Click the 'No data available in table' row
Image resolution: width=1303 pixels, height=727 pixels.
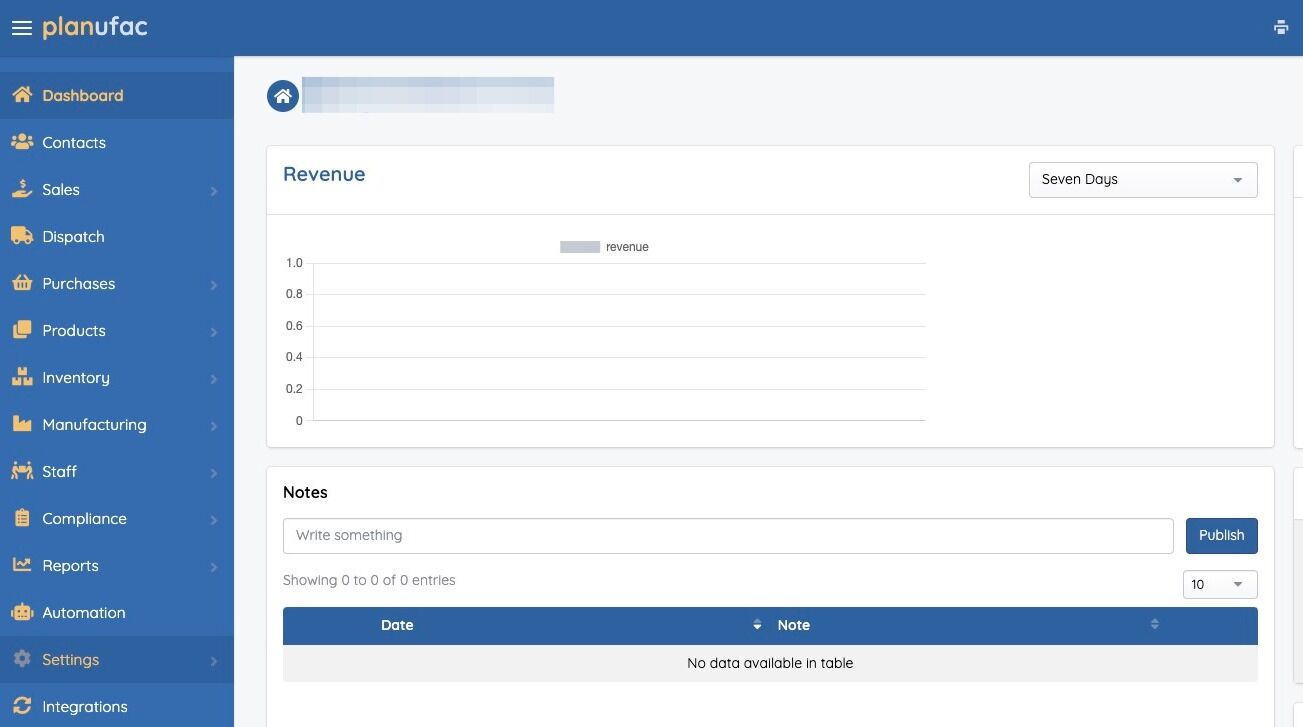[770, 663]
